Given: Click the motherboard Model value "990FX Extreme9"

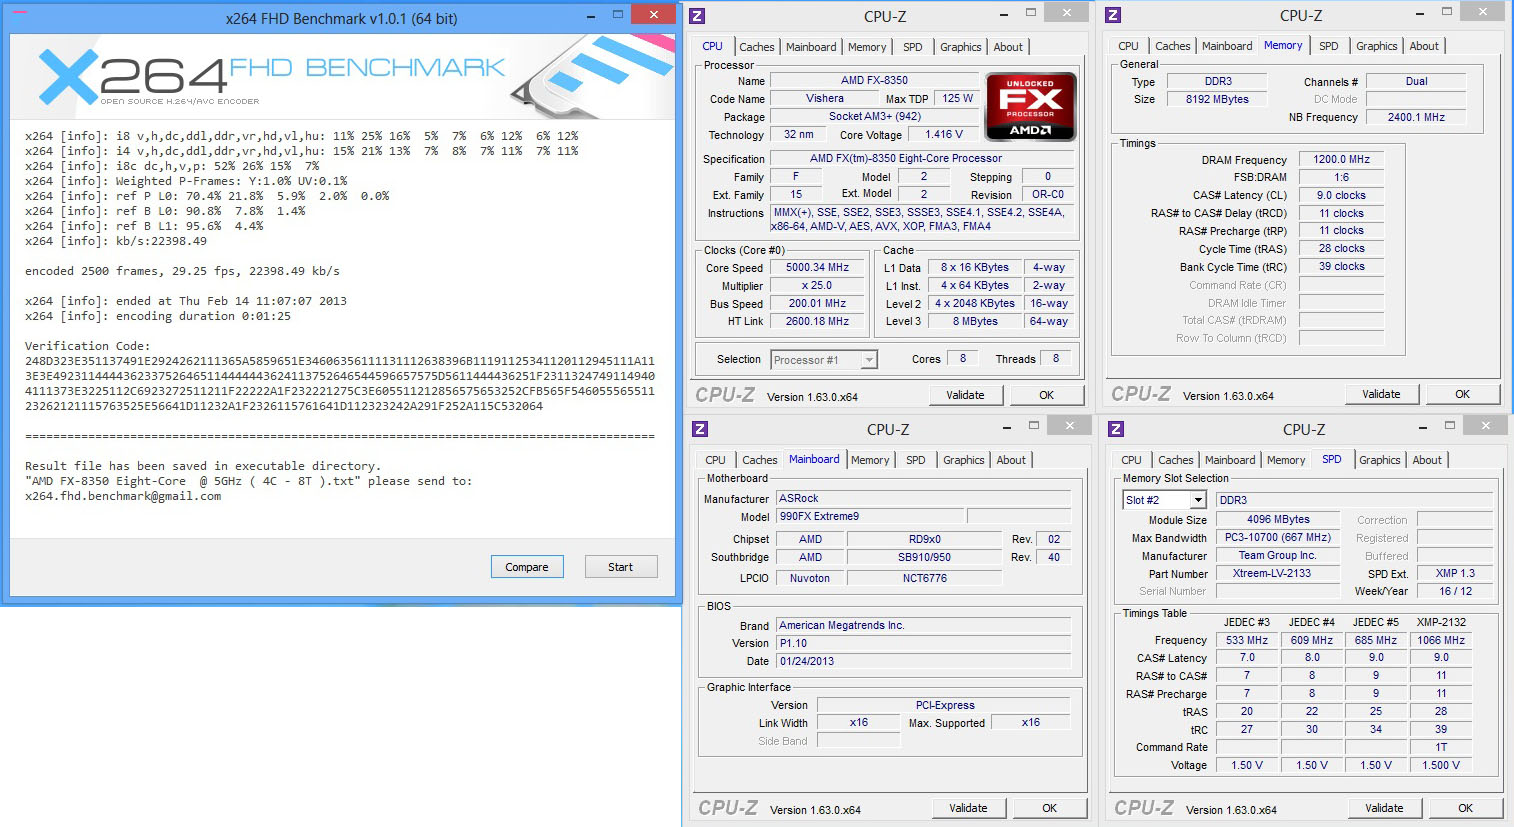Looking at the screenshot, I should (x=870, y=516).
